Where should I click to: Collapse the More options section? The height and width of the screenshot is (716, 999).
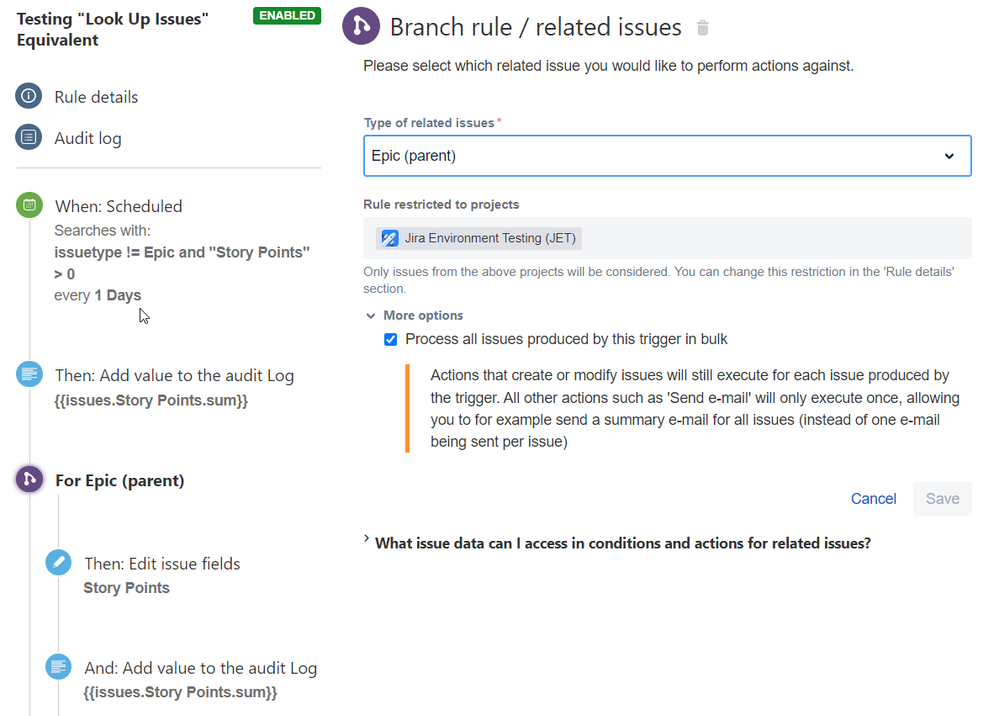click(x=414, y=315)
